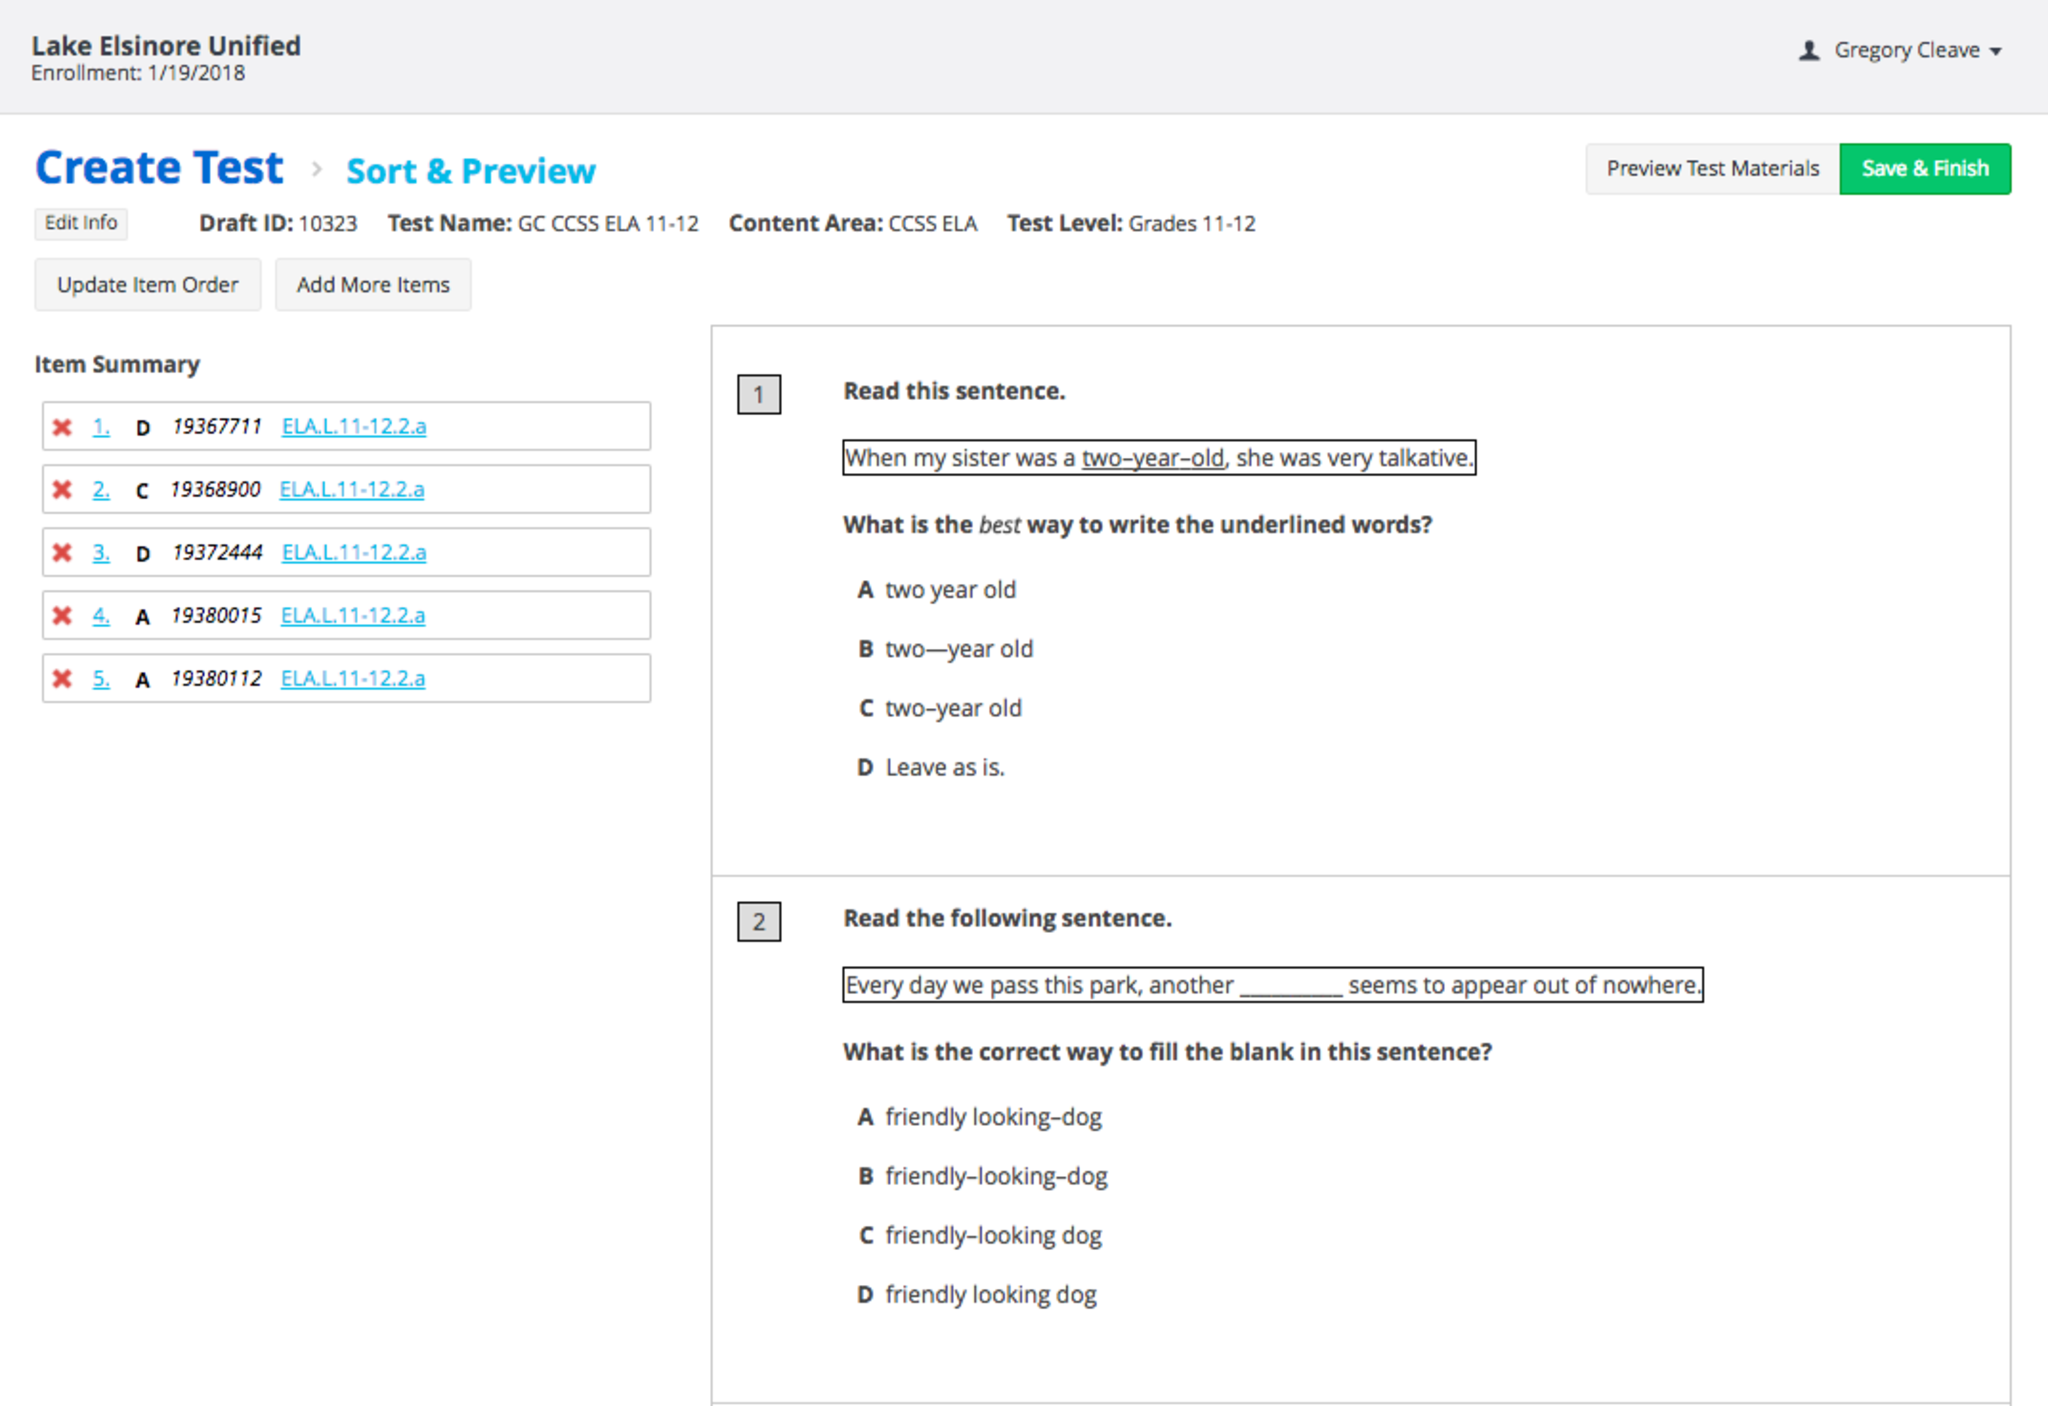Viewport: 2048px width, 1406px height.
Task: Open standard link for item 1
Action: (354, 427)
